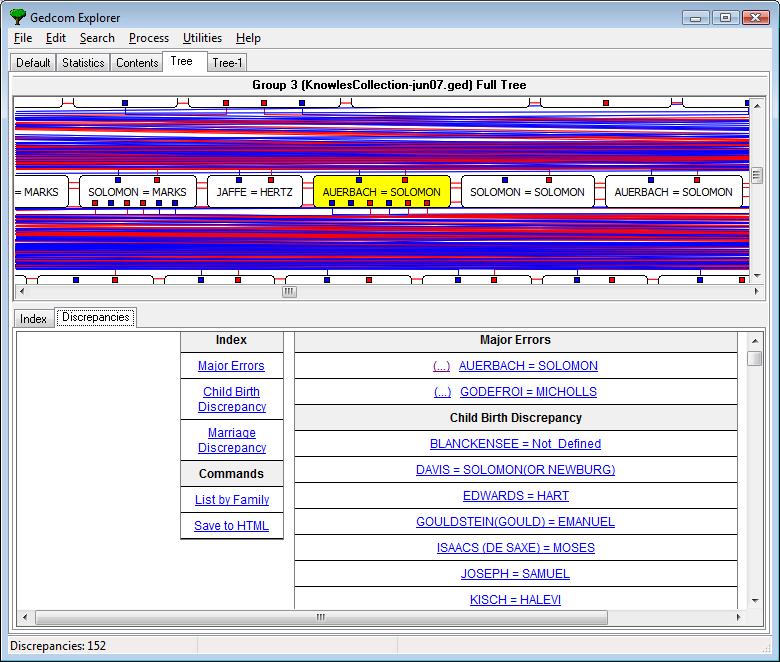This screenshot has height=662, width=780.
Task: Open the Major Errors index link
Action: click(x=231, y=366)
